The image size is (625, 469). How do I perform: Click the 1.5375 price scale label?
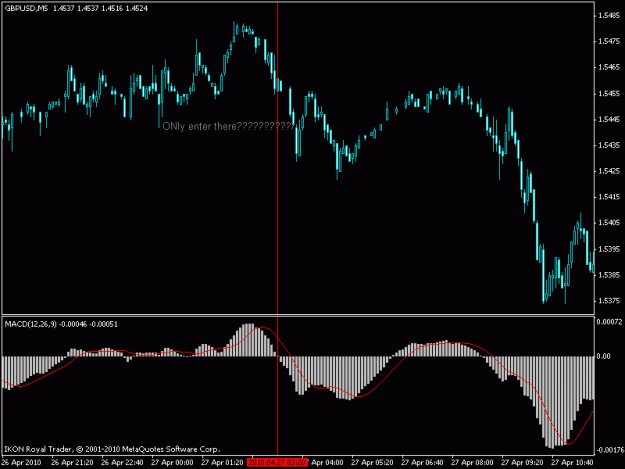click(609, 301)
